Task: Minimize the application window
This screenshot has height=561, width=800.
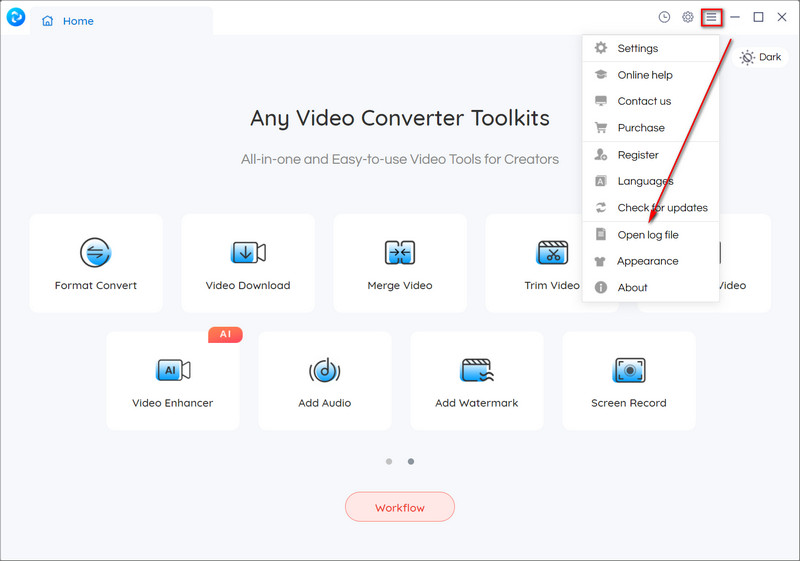Action: click(735, 17)
